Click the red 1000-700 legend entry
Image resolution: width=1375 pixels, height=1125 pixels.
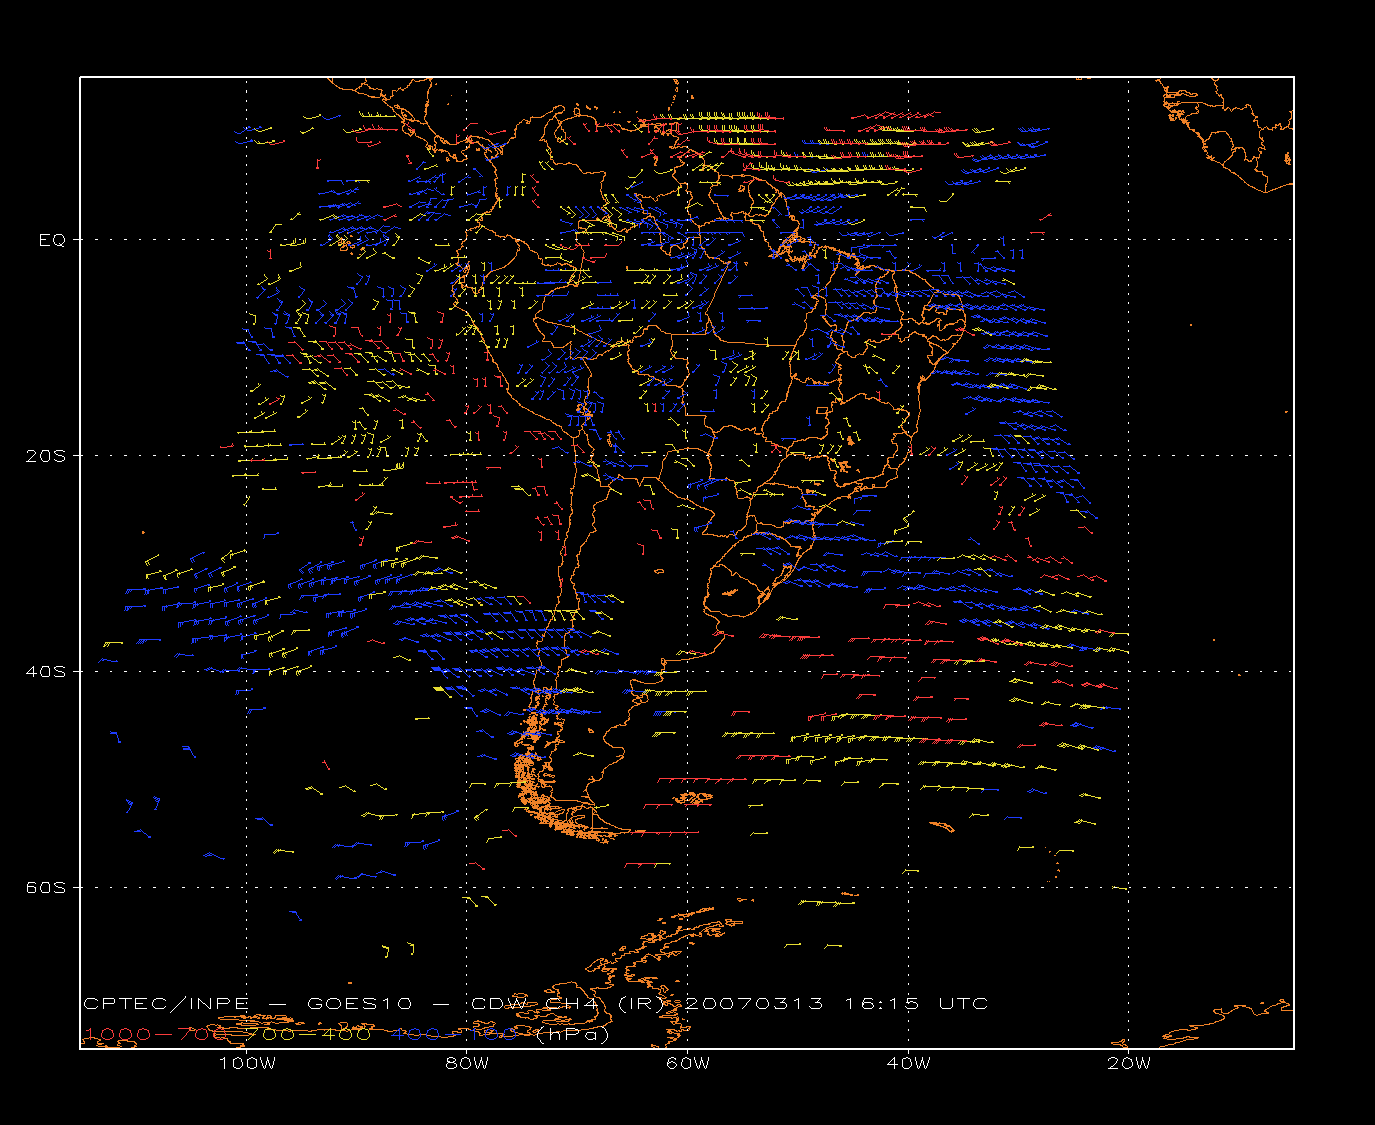tap(154, 1034)
